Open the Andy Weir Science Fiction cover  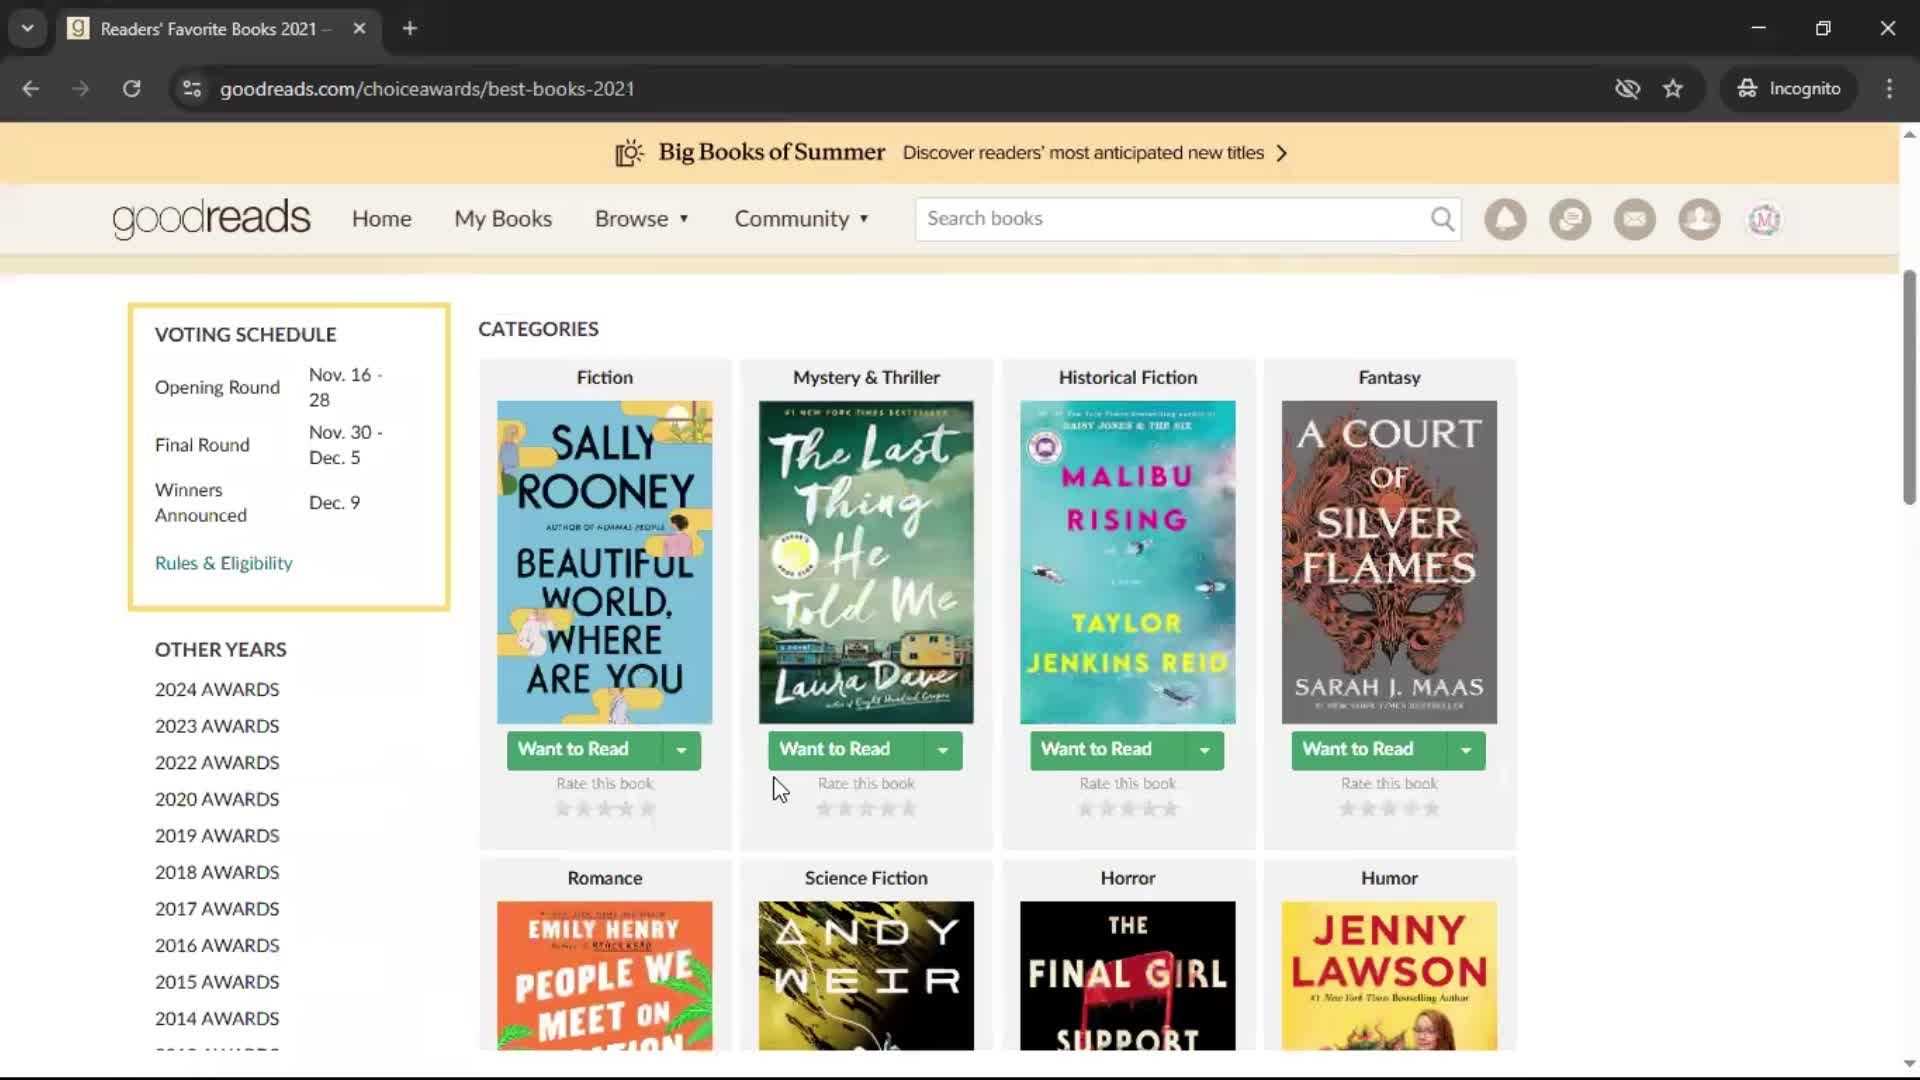[866, 976]
